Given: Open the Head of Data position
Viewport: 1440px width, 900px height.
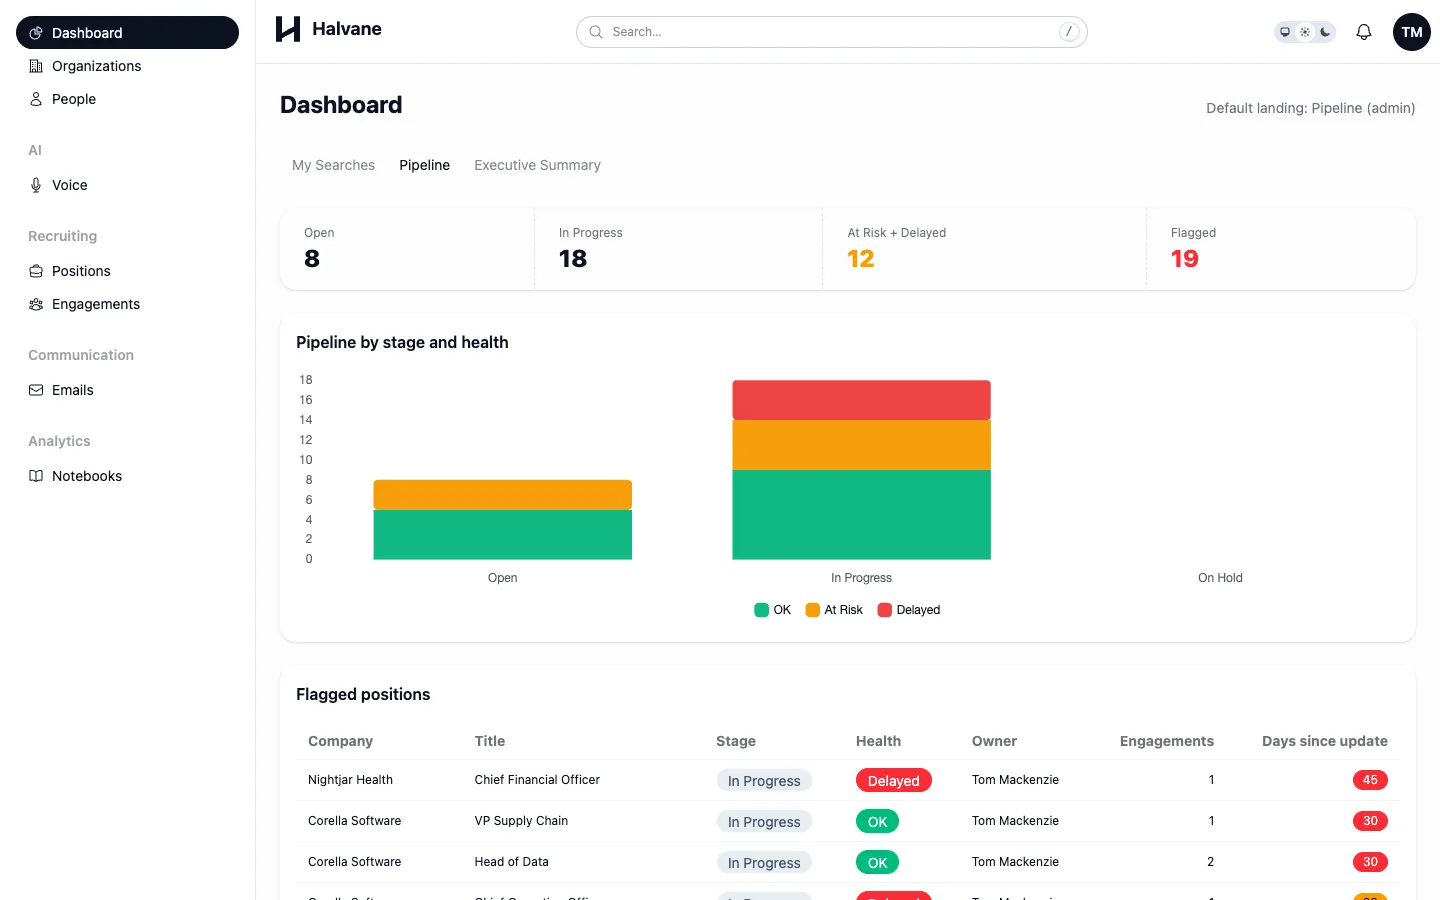Looking at the screenshot, I should click(511, 862).
